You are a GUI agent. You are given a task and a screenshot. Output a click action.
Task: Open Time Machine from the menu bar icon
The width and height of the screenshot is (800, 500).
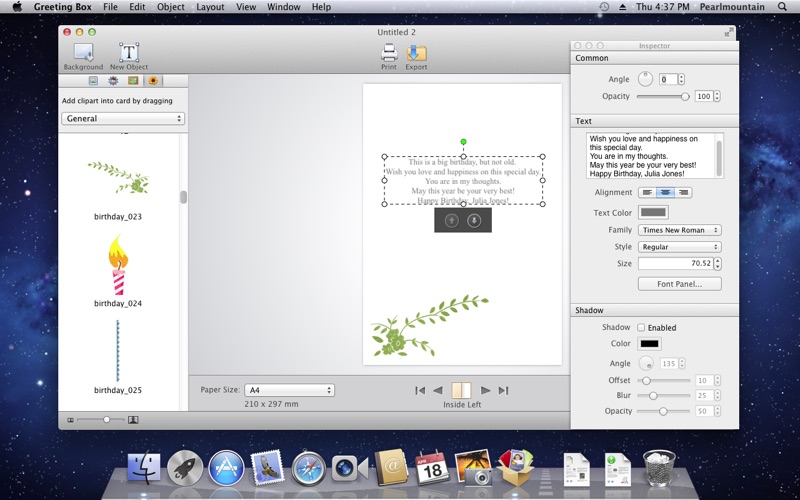[604, 7]
